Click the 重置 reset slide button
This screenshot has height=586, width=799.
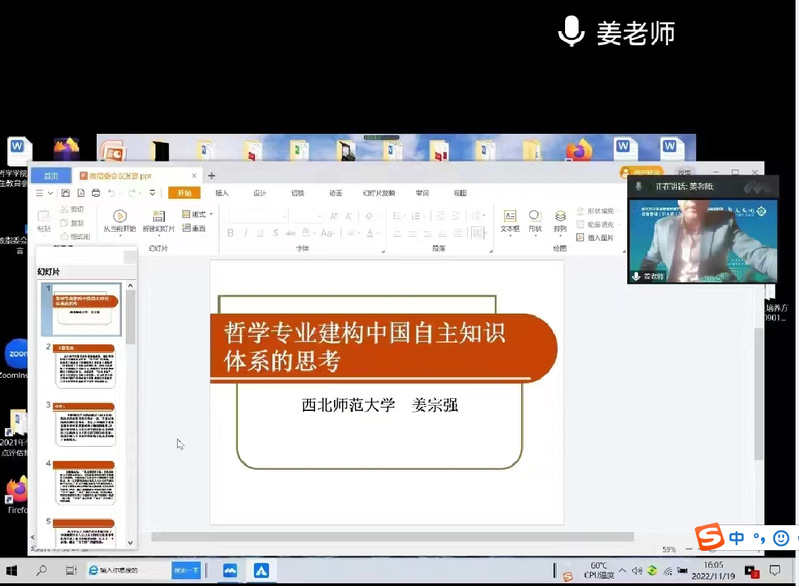point(195,229)
